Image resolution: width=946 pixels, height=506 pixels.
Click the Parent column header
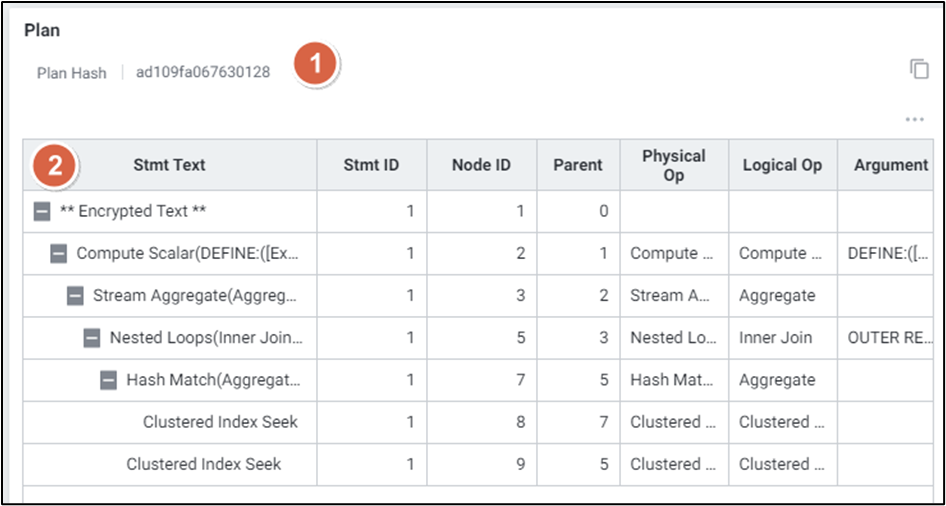pos(577,165)
